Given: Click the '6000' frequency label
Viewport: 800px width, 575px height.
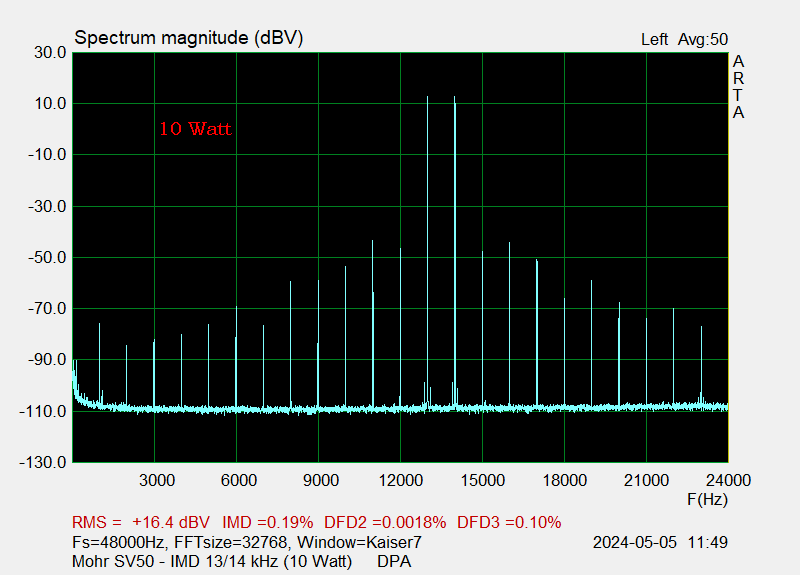Looking at the screenshot, I should 239,480.
